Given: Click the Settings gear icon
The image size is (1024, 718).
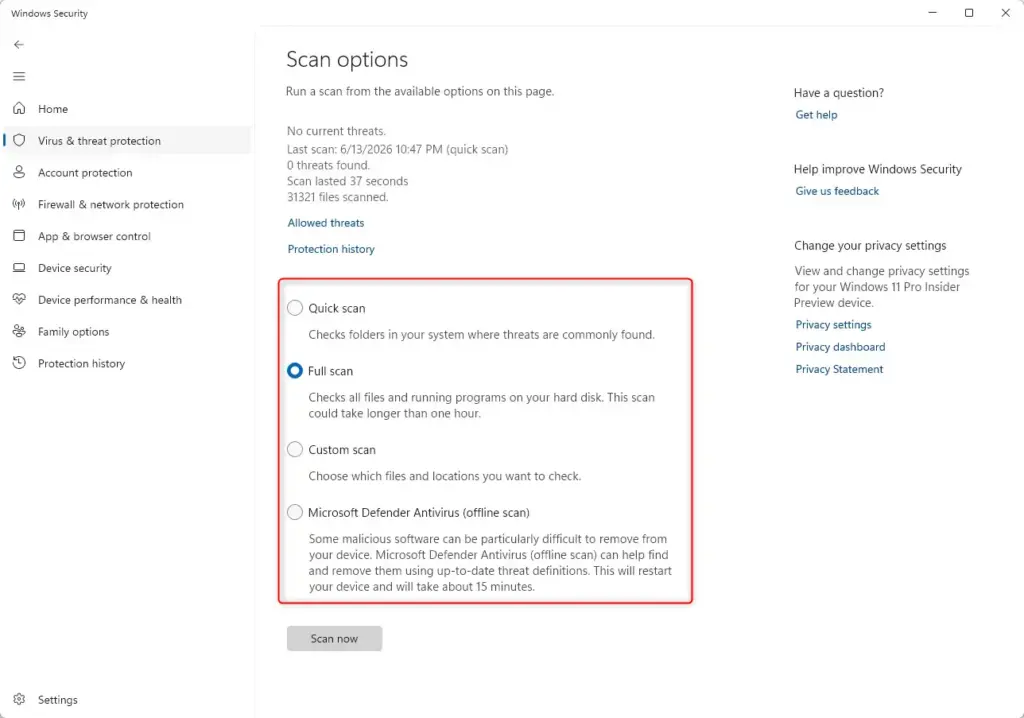Looking at the screenshot, I should point(20,699).
